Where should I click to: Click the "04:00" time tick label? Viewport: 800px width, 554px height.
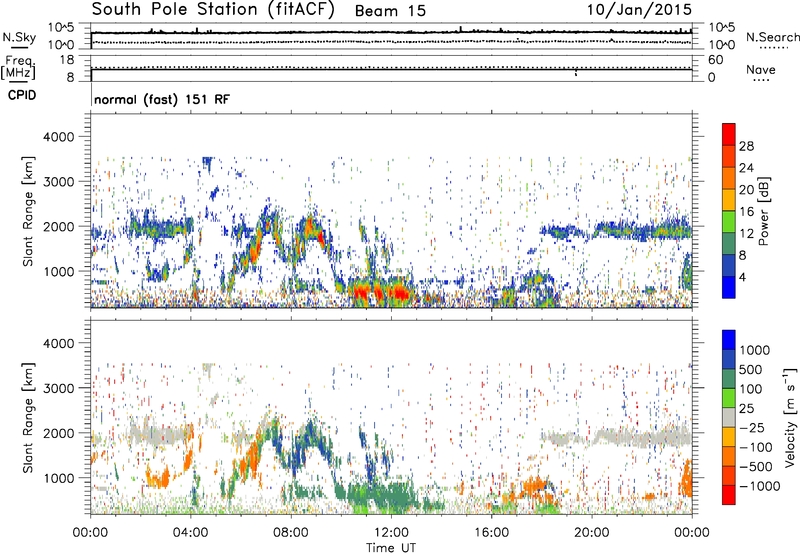190,533
